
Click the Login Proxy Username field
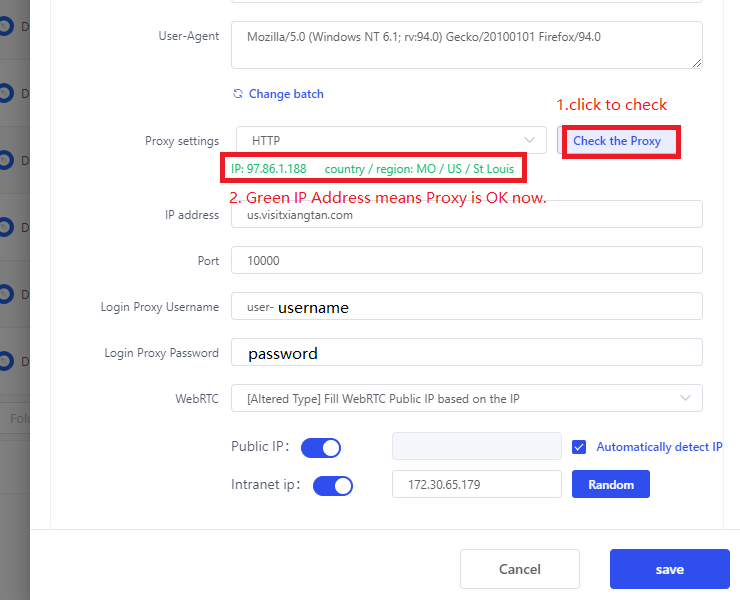[x=467, y=306]
